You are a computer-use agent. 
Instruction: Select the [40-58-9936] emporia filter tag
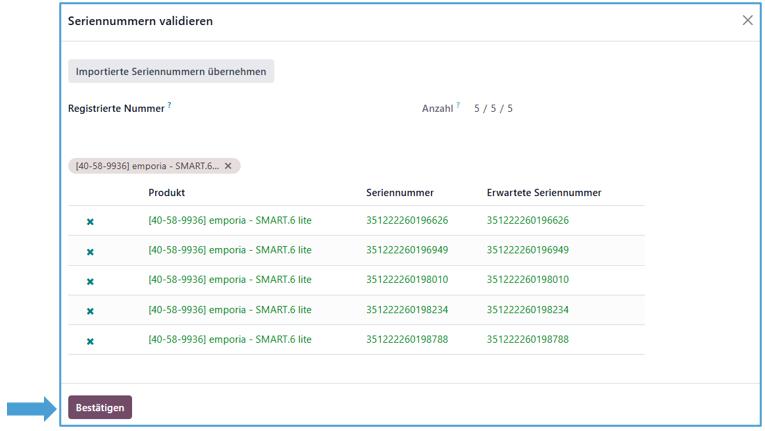tap(146, 166)
